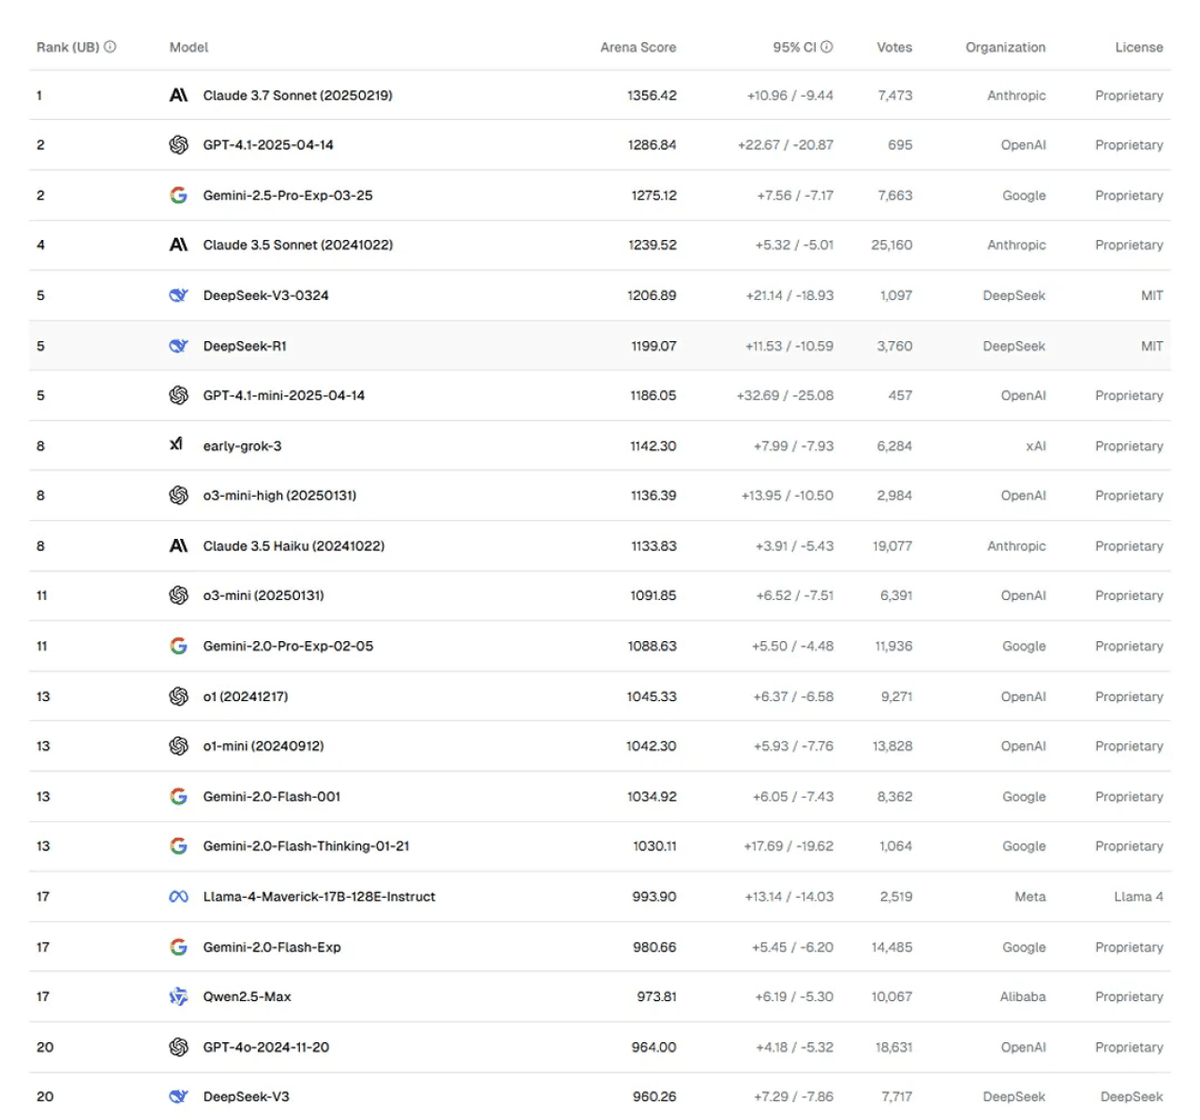Sort by the Organization column header
The width and height of the screenshot is (1200, 1120).
point(1005,47)
